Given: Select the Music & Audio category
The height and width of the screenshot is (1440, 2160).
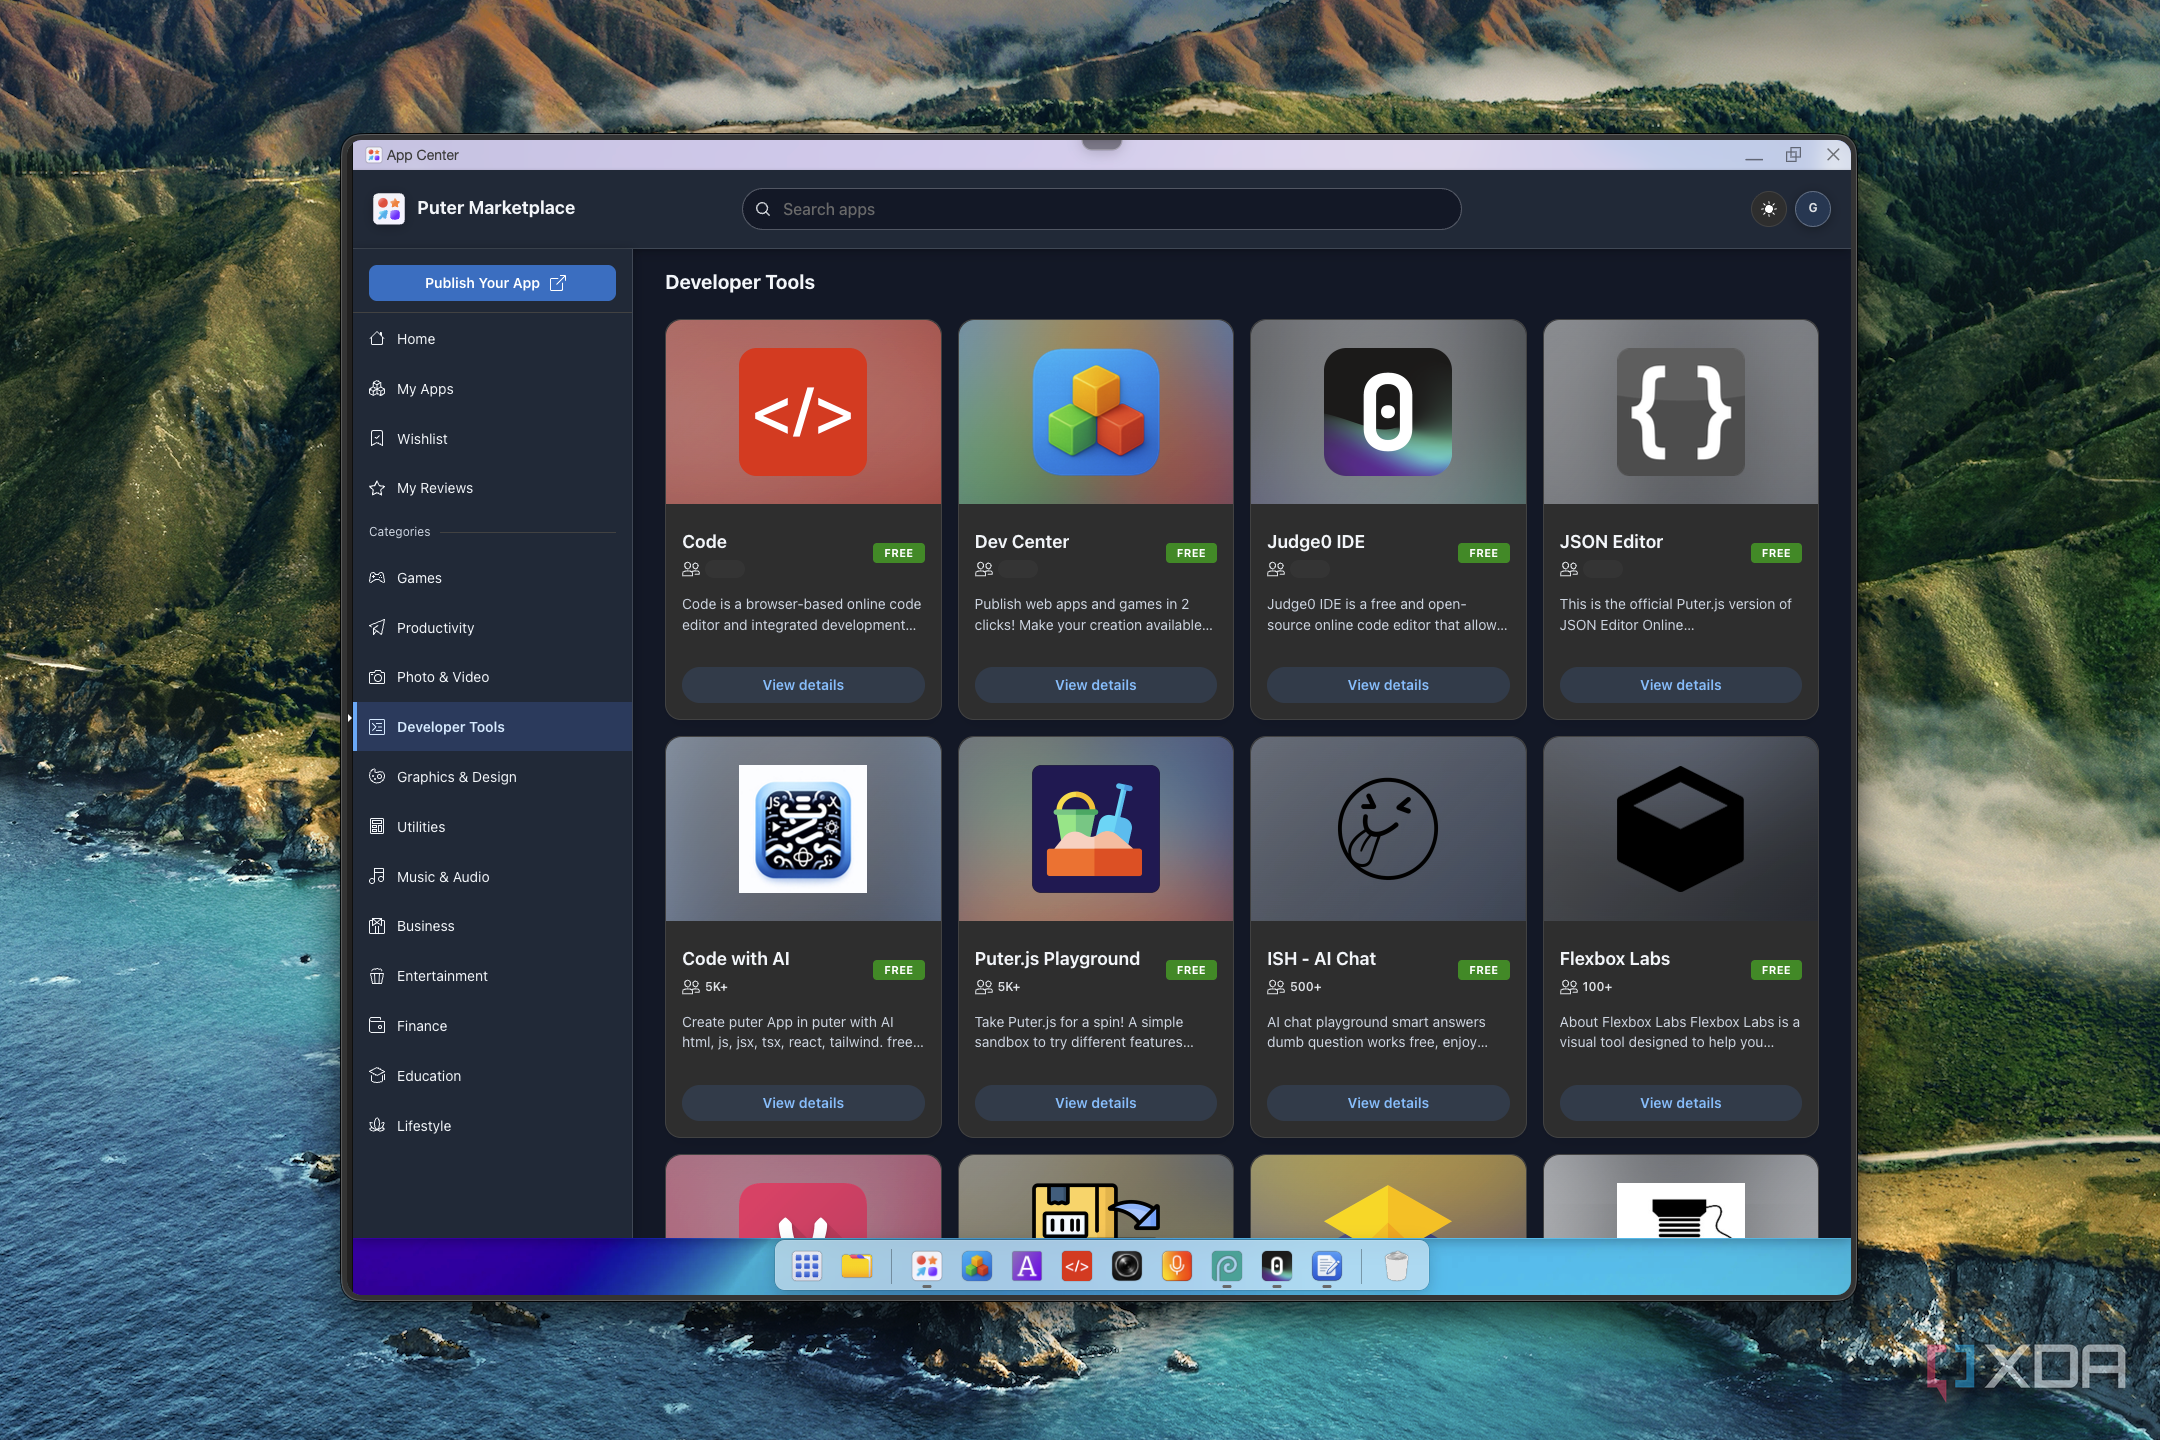Looking at the screenshot, I should click(492, 877).
